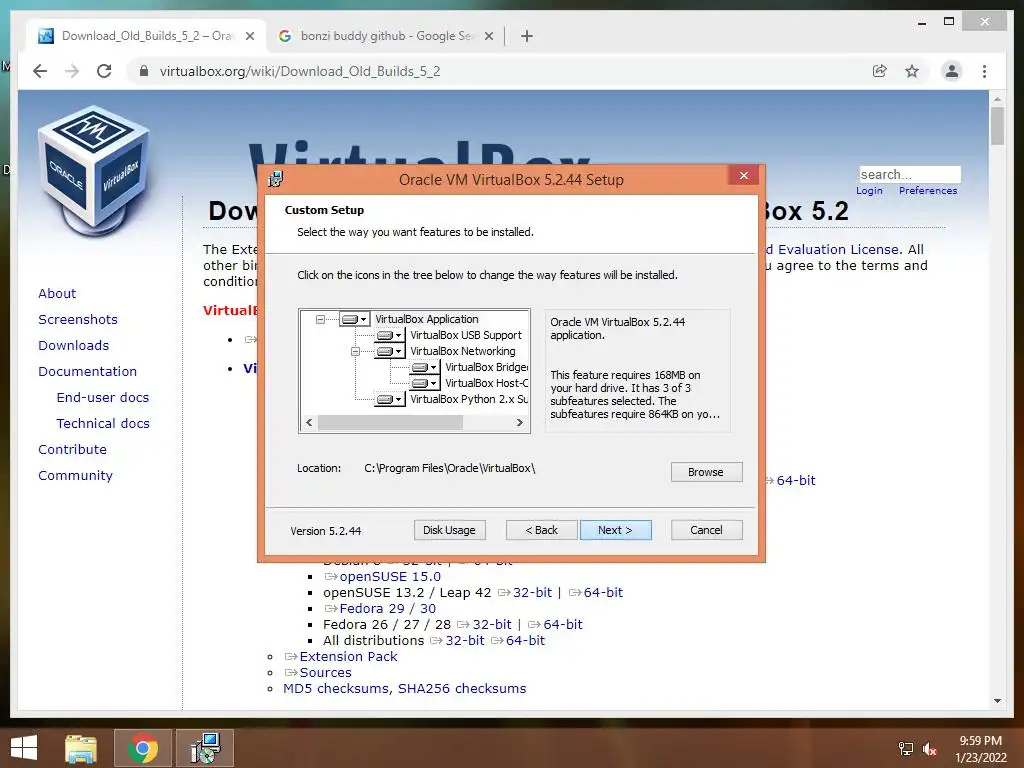The width and height of the screenshot is (1024, 768).
Task: Open VirtualBox USB Support feature dropdown icon
Action: (x=390, y=335)
